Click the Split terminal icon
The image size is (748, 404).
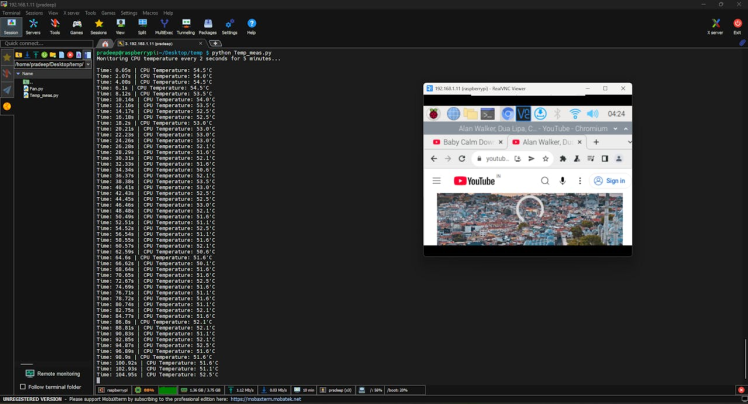143,25
